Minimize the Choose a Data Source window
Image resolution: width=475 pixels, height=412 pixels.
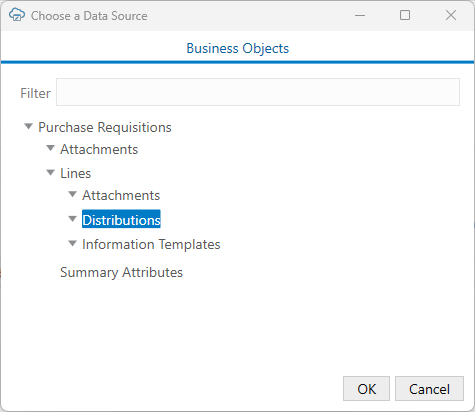(360, 15)
